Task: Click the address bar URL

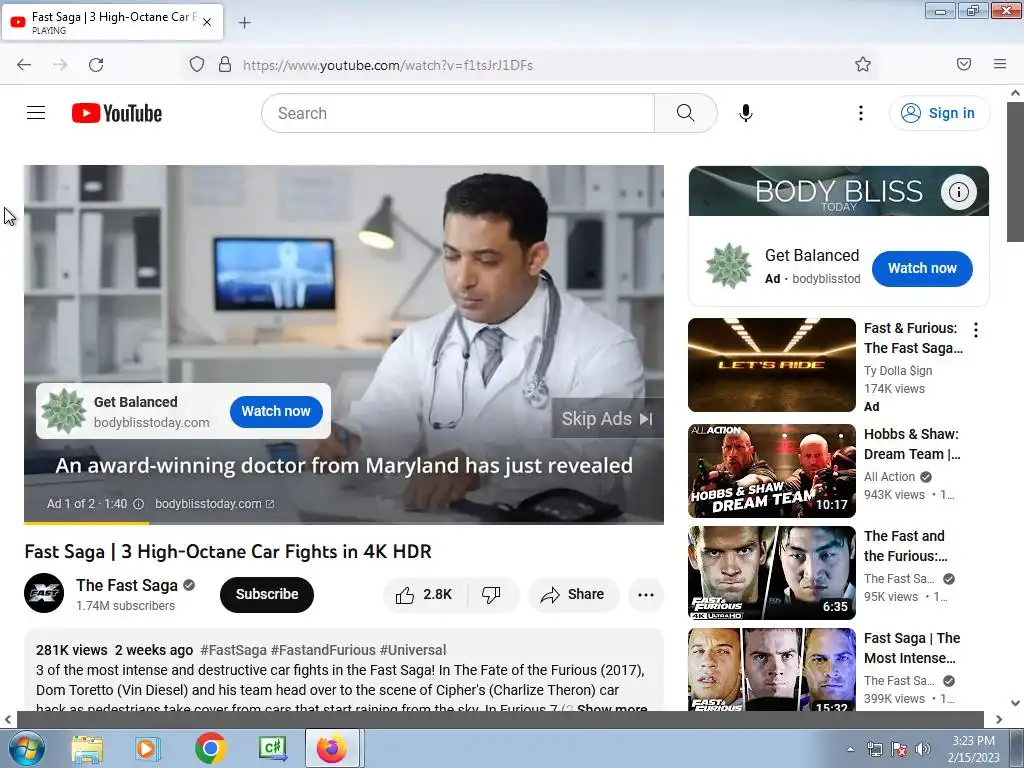Action: coord(388,65)
